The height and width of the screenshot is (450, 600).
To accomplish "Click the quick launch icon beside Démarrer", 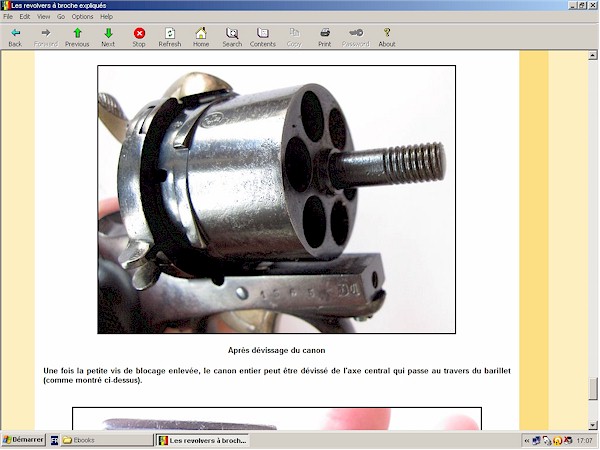I will tap(54, 440).
